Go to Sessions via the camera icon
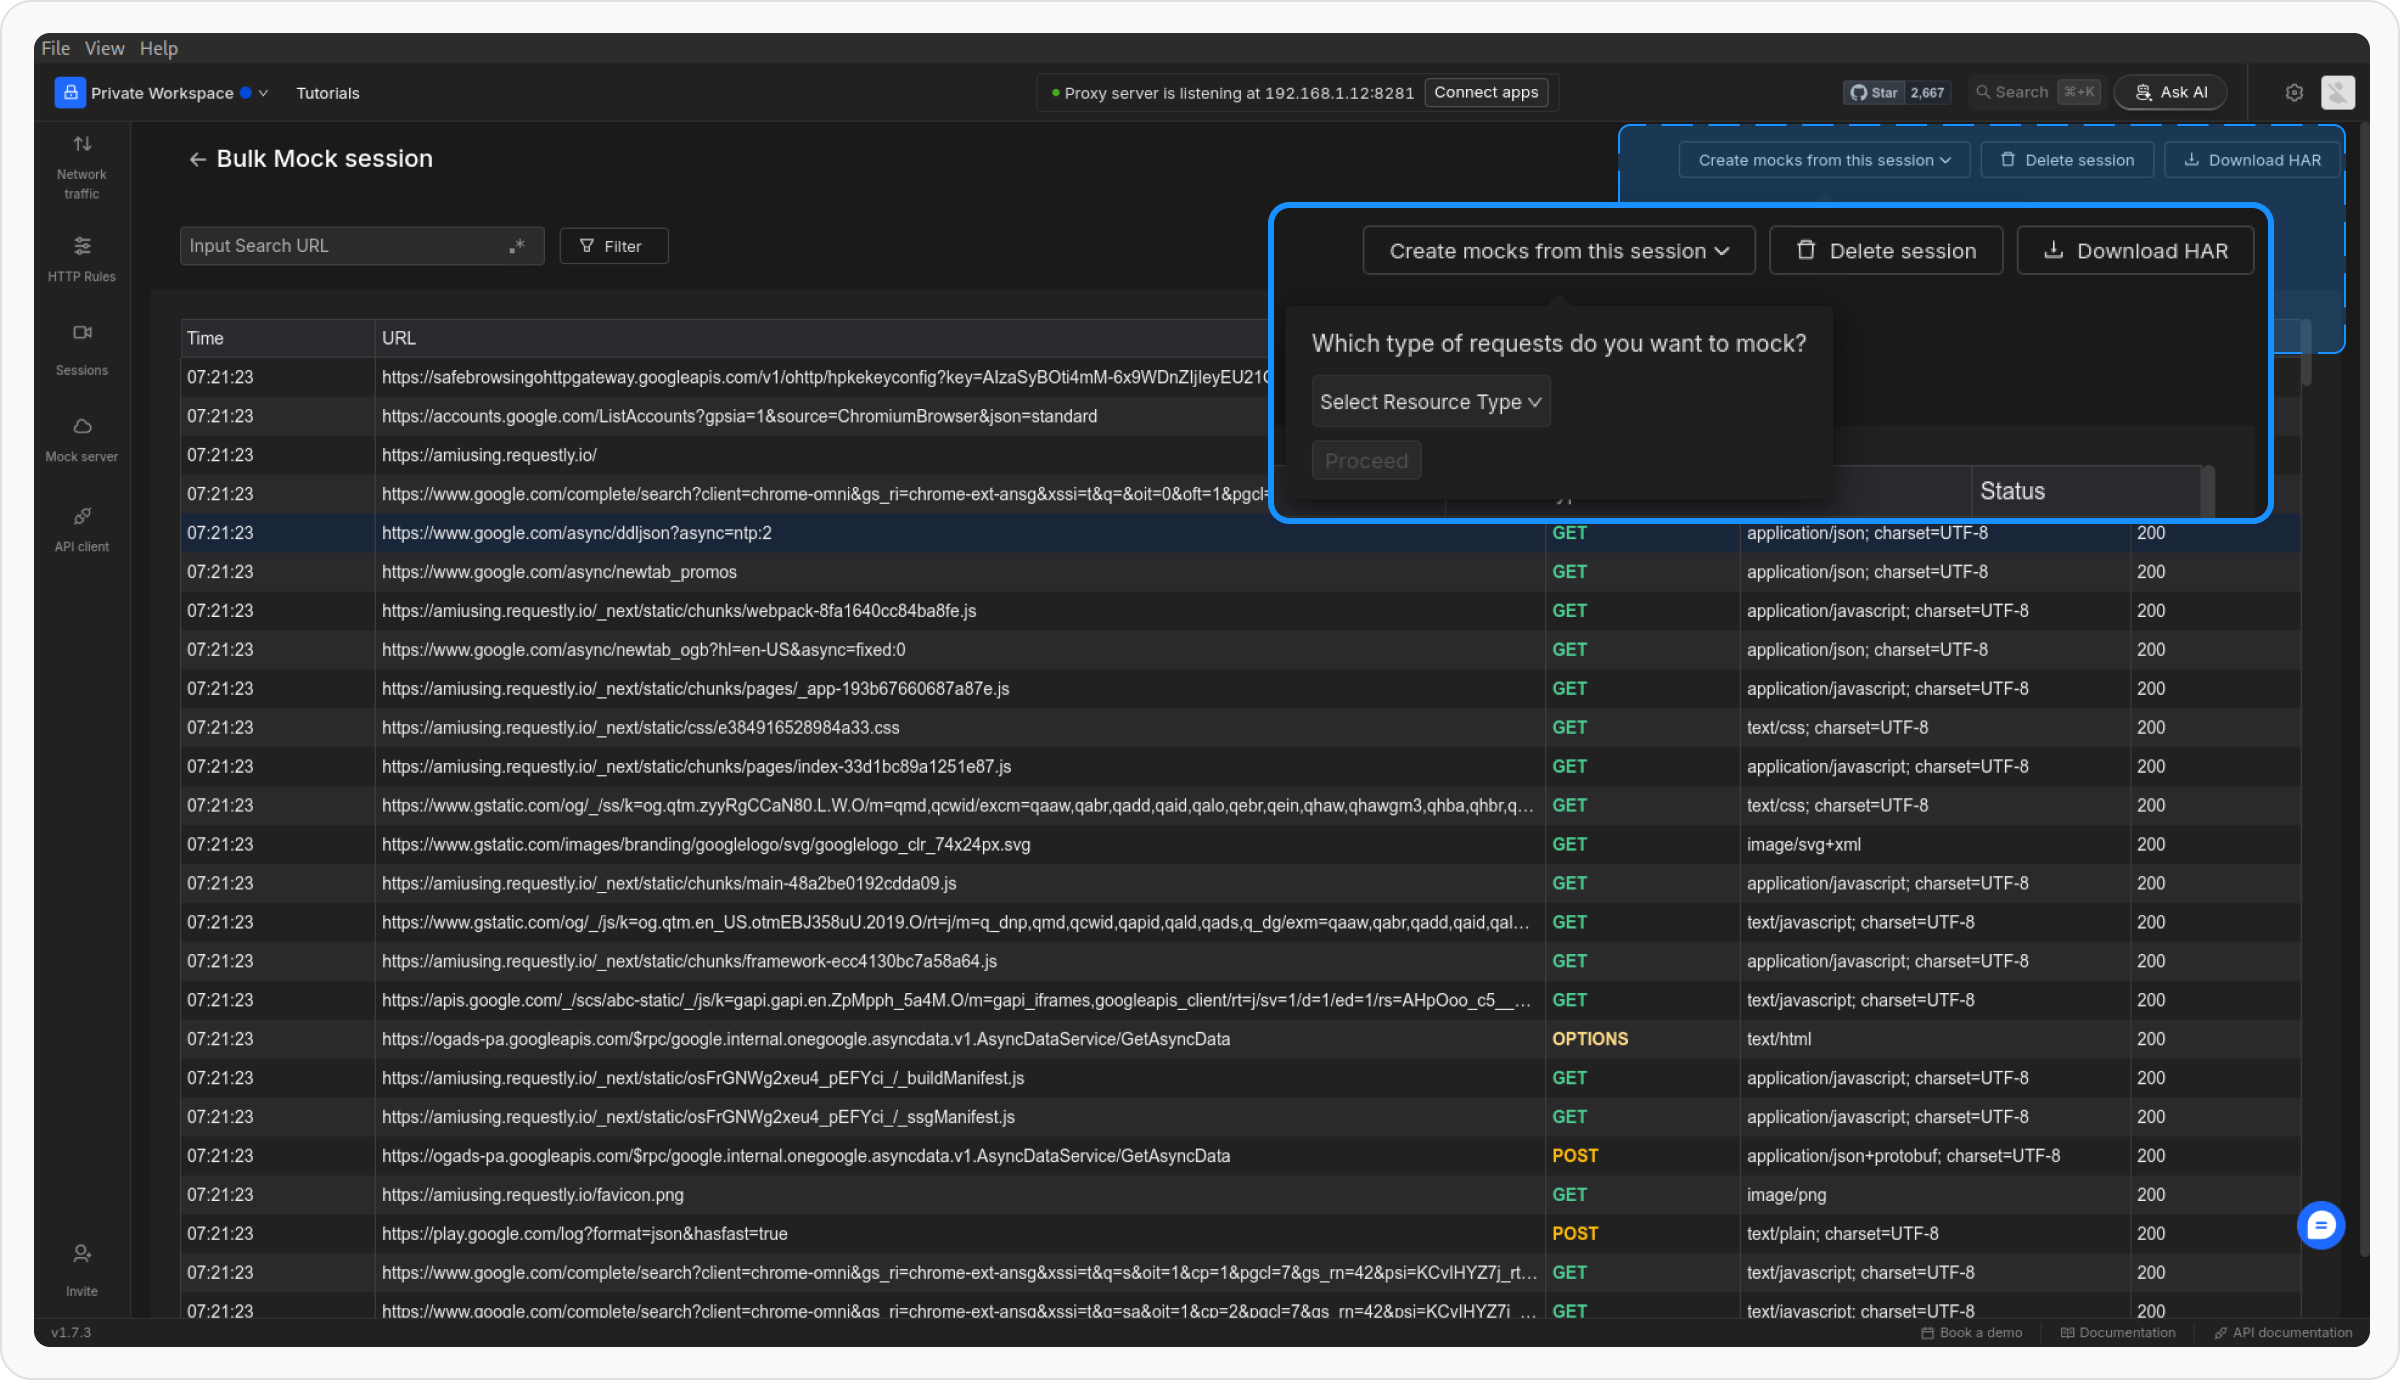 [x=82, y=333]
